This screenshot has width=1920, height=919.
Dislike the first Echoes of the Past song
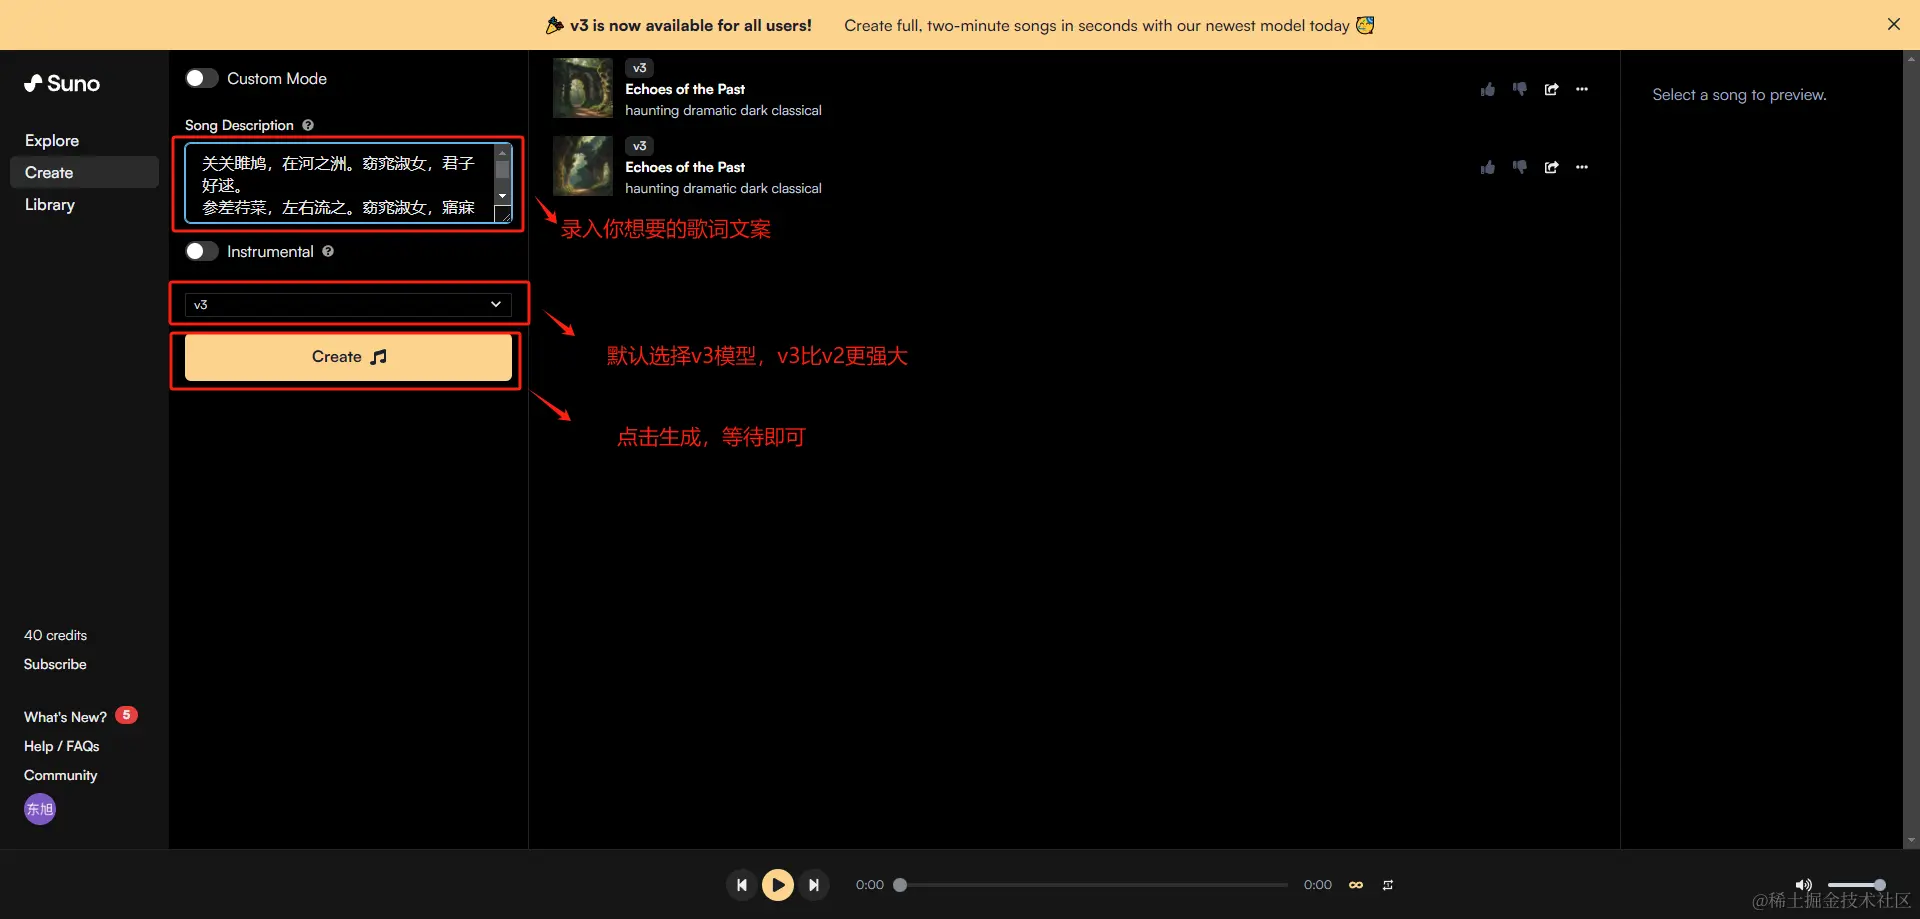(x=1520, y=89)
